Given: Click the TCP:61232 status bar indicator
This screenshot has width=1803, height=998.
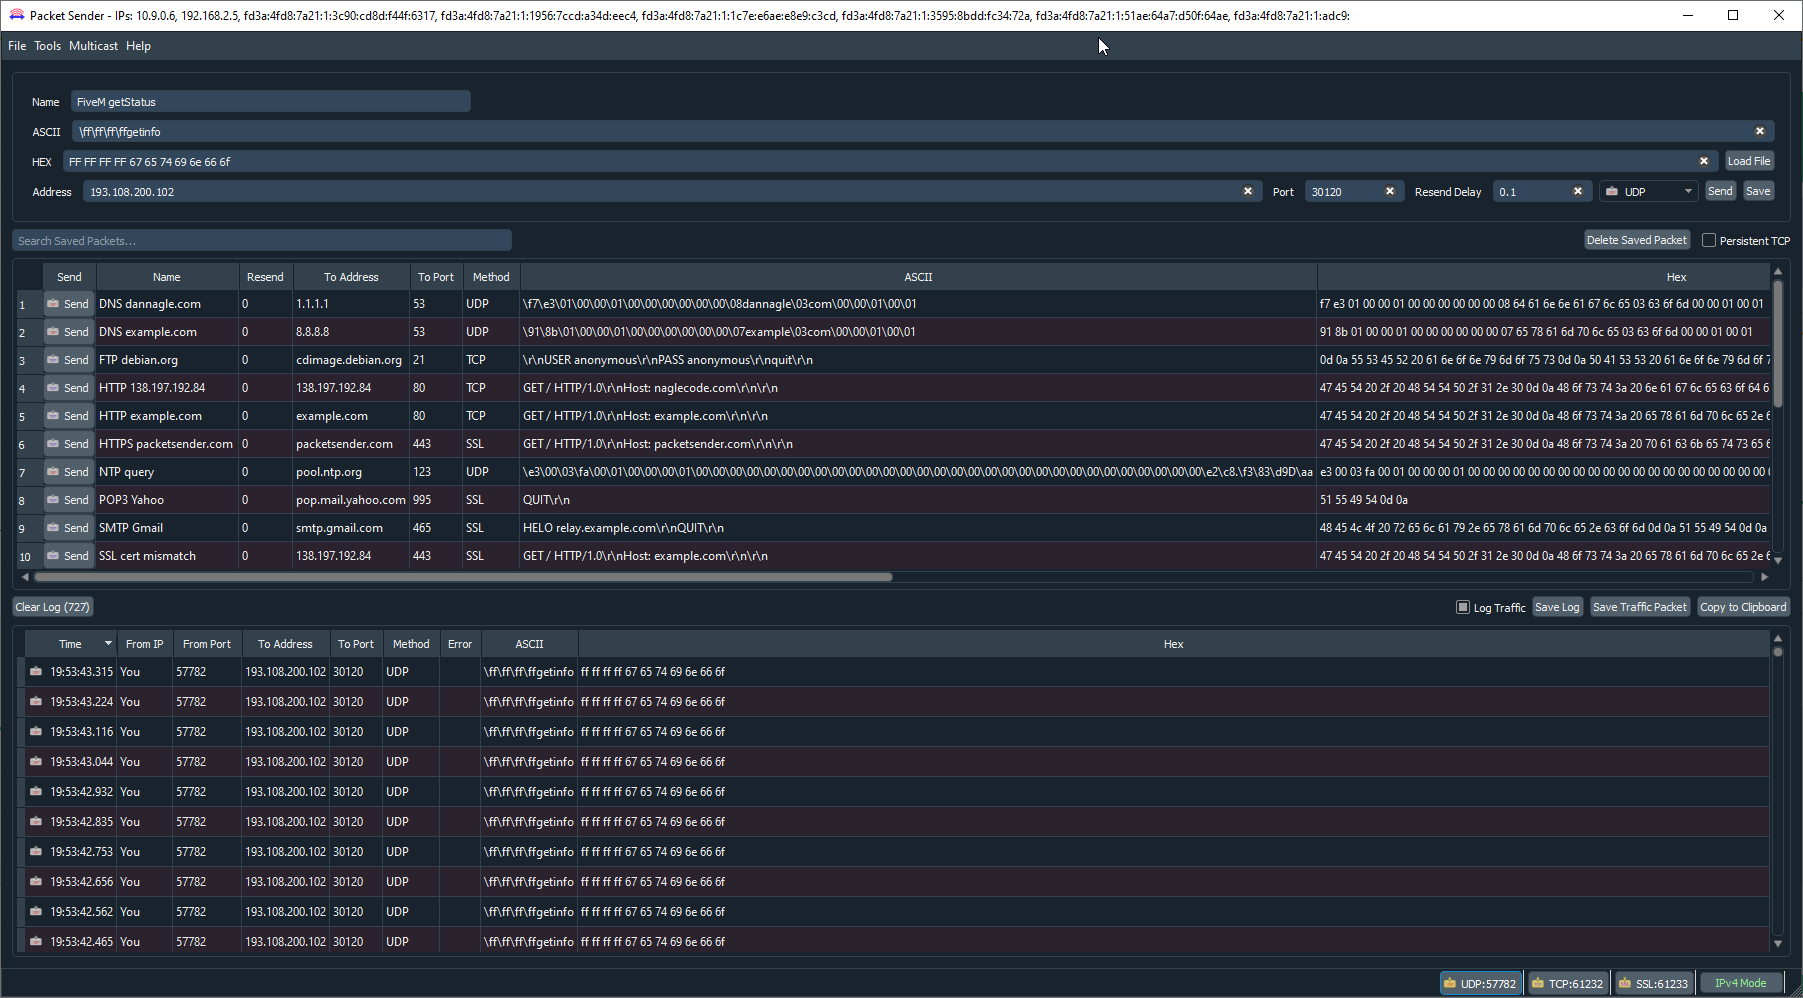Looking at the screenshot, I should click(x=1568, y=983).
